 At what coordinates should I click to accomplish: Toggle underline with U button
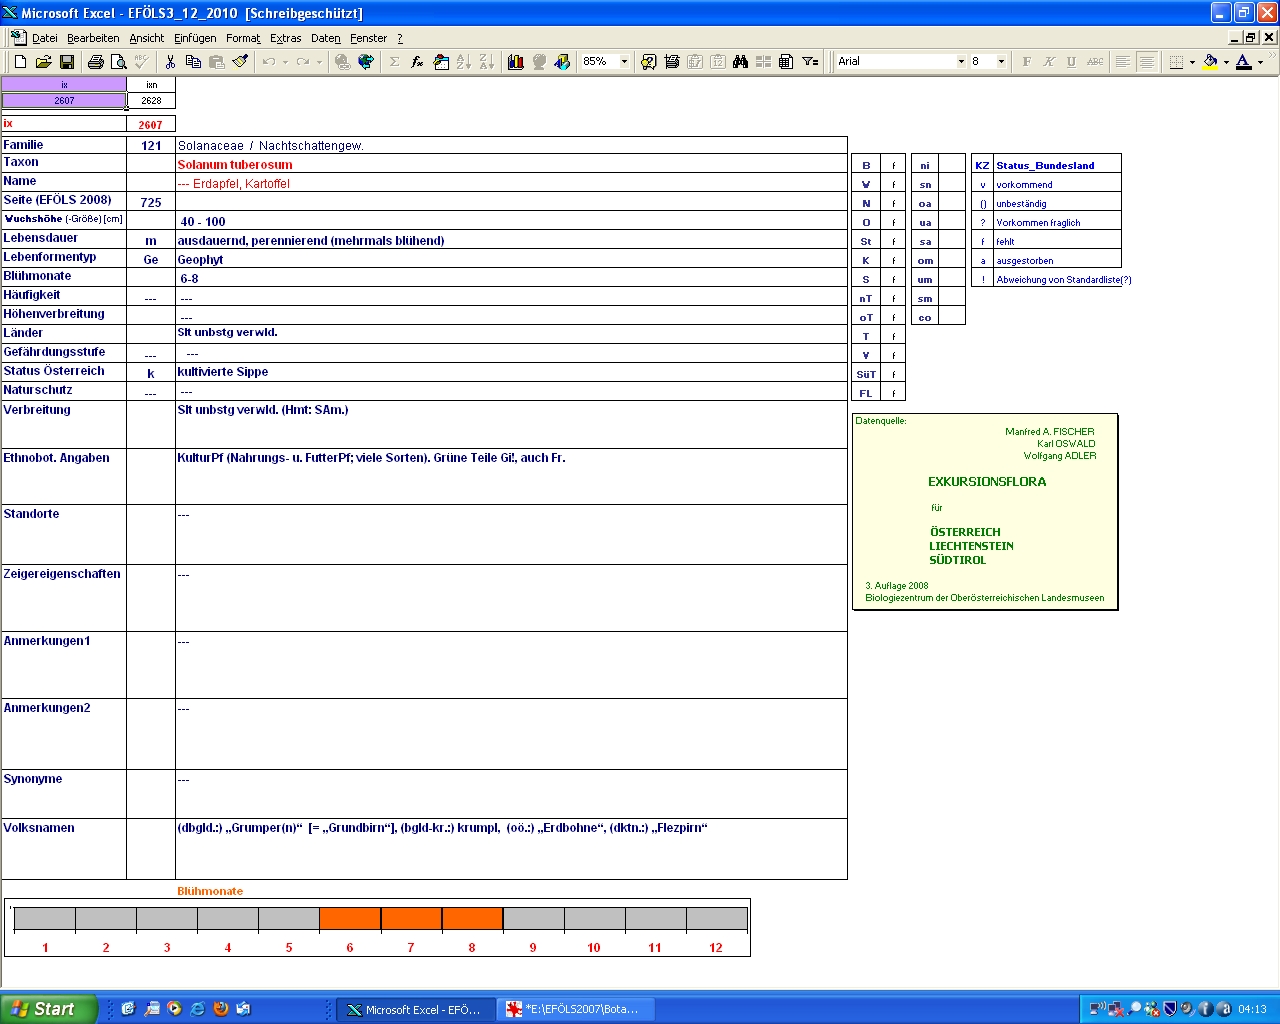click(x=1072, y=62)
